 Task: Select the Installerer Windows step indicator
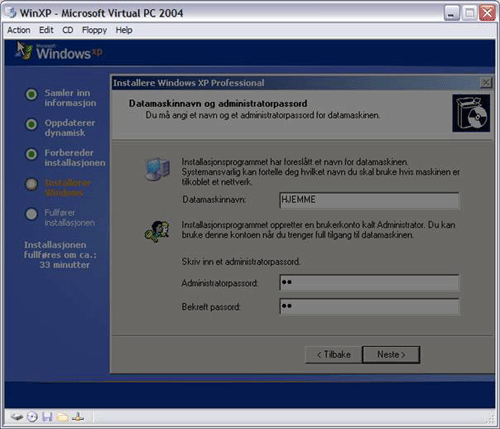click(32, 184)
